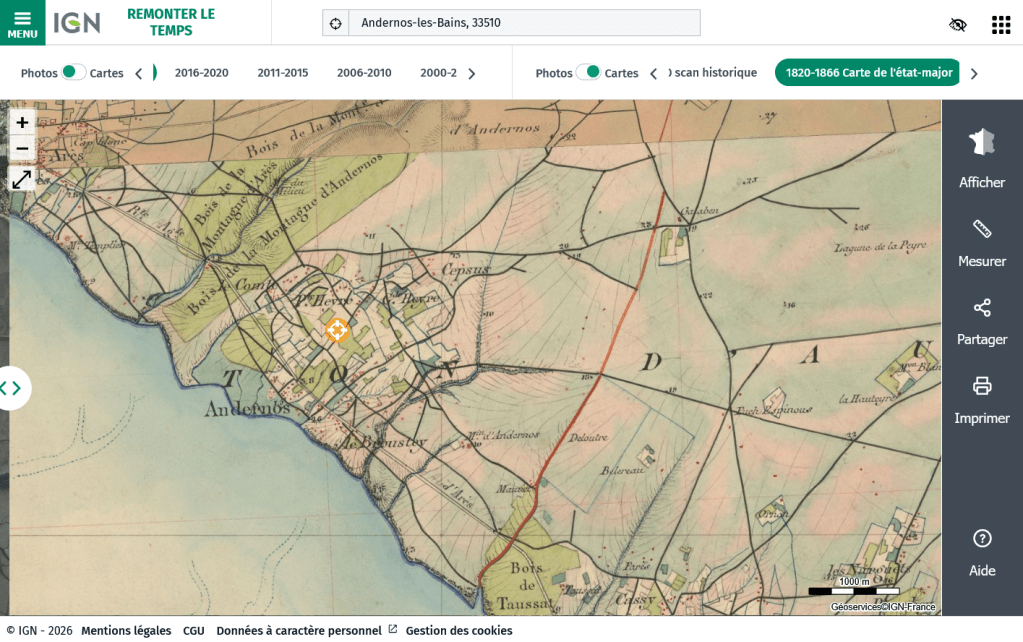Toggle right Photos/Cartes switch
Viewport: 1023px width, 642px height.
coord(588,72)
